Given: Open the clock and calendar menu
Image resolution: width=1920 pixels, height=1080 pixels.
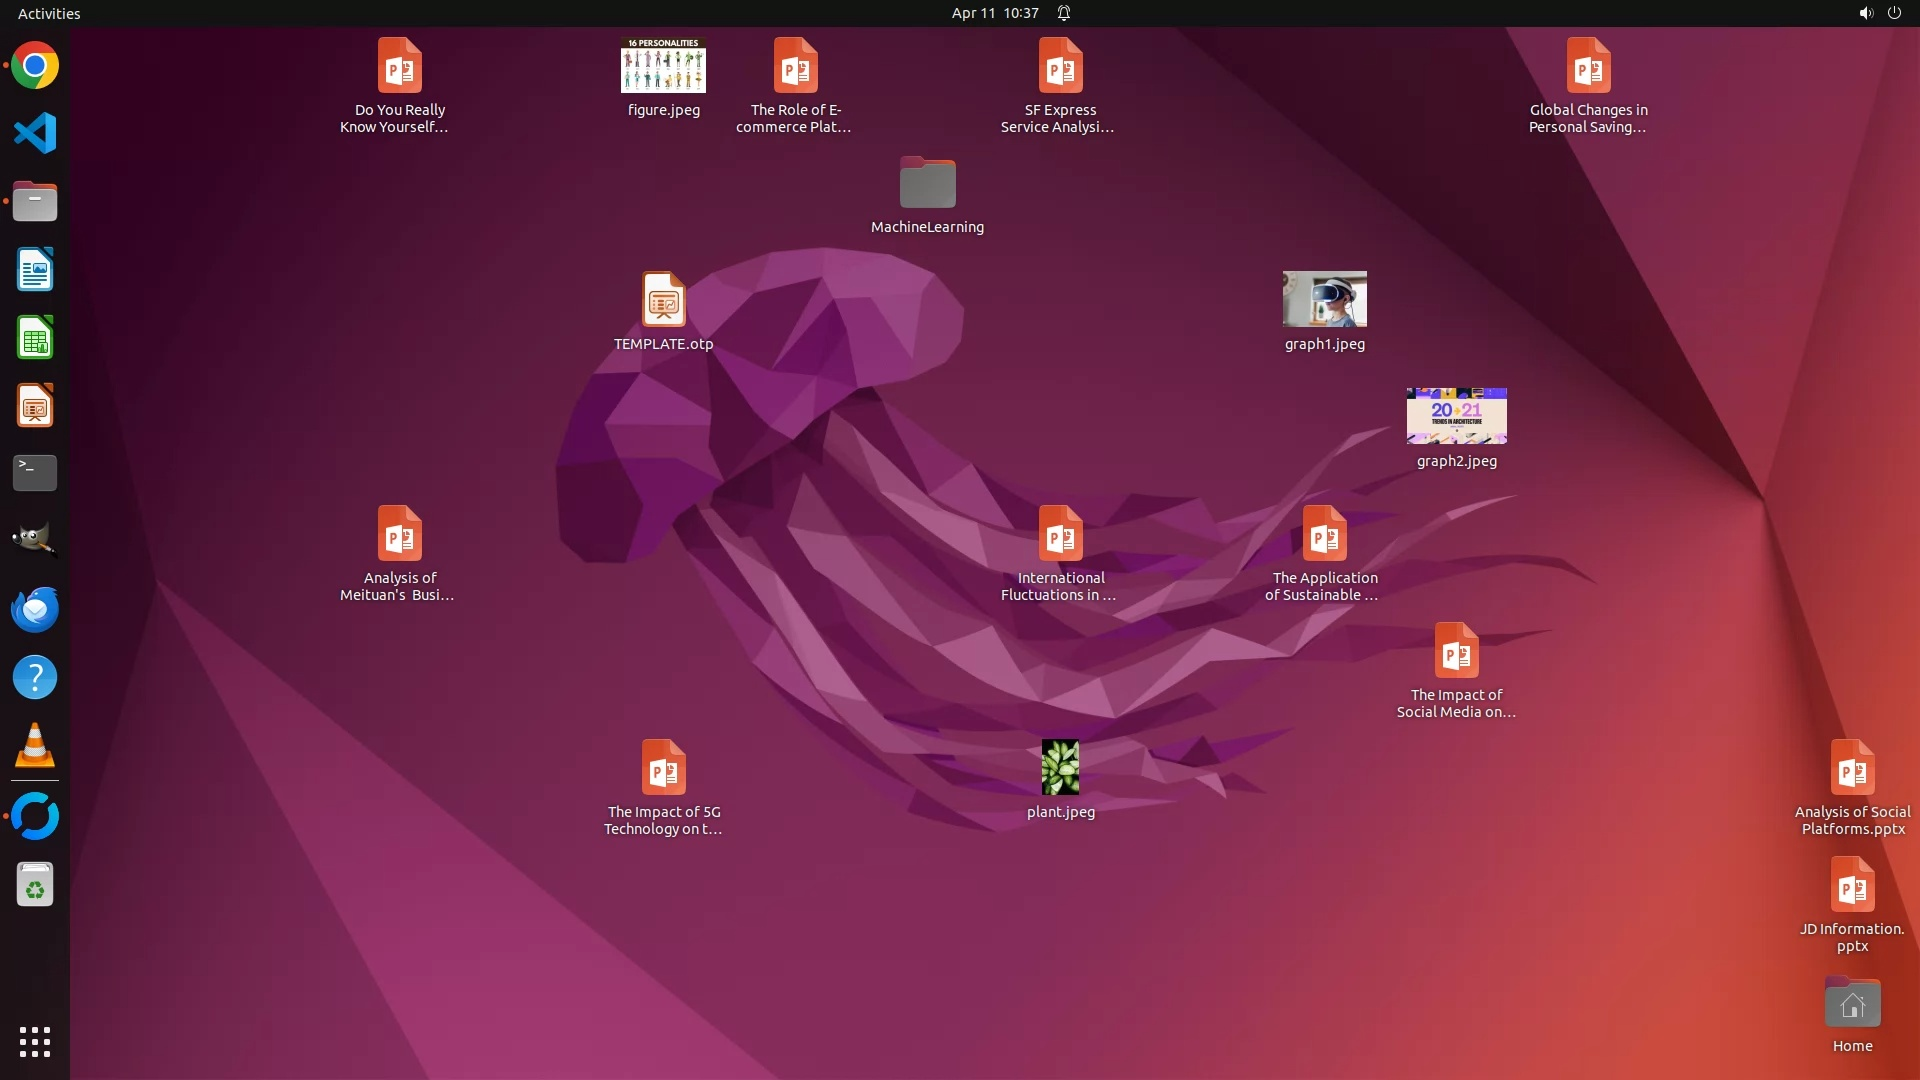Looking at the screenshot, I should coord(994,13).
